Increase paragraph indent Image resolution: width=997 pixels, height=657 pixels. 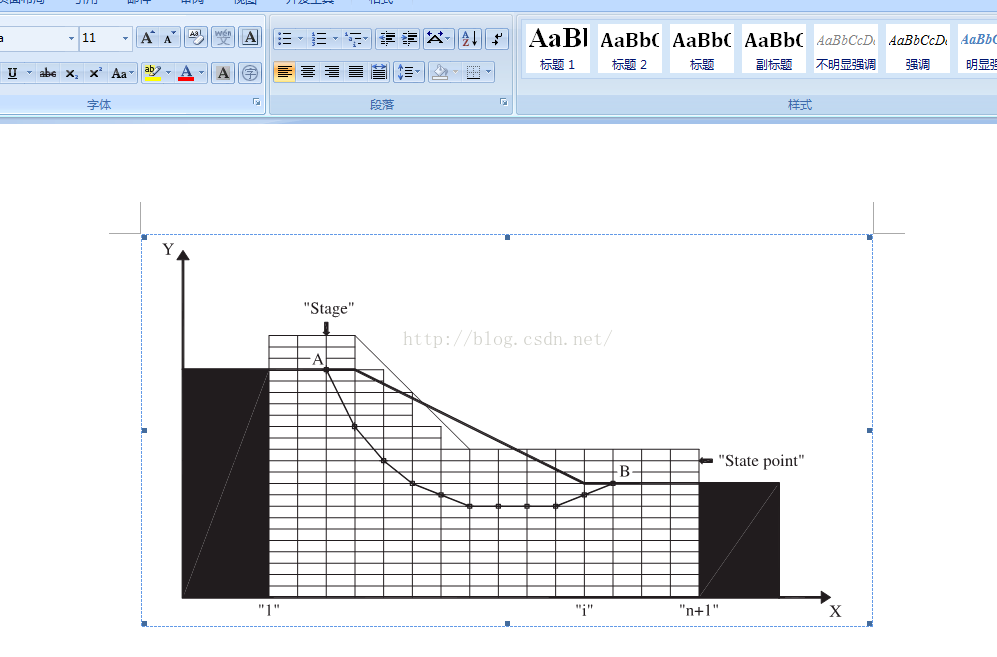click(x=409, y=39)
